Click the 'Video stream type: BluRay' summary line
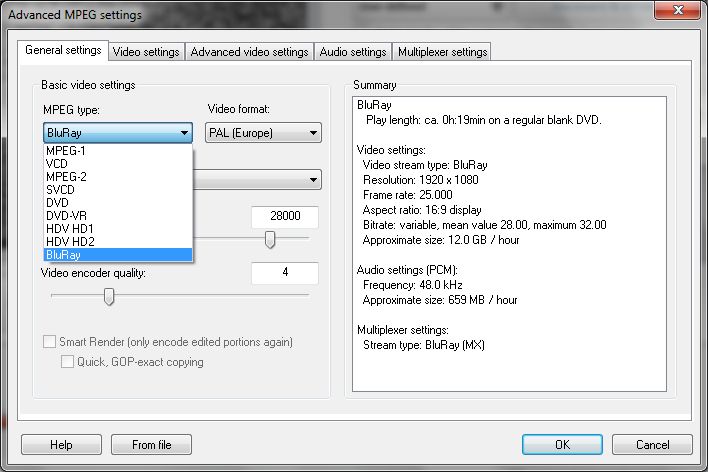This screenshot has width=708, height=472. pos(425,165)
